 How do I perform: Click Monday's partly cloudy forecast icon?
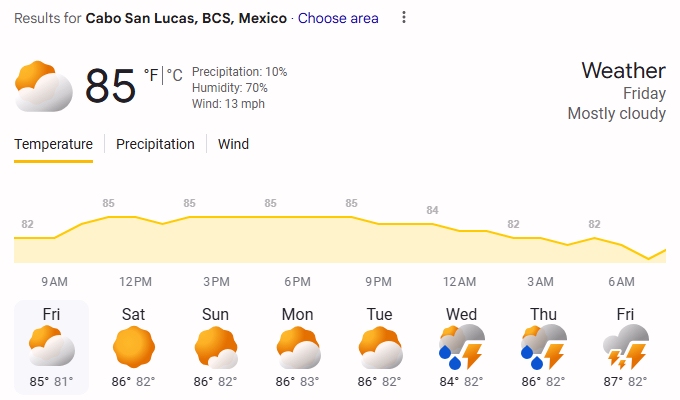click(297, 347)
